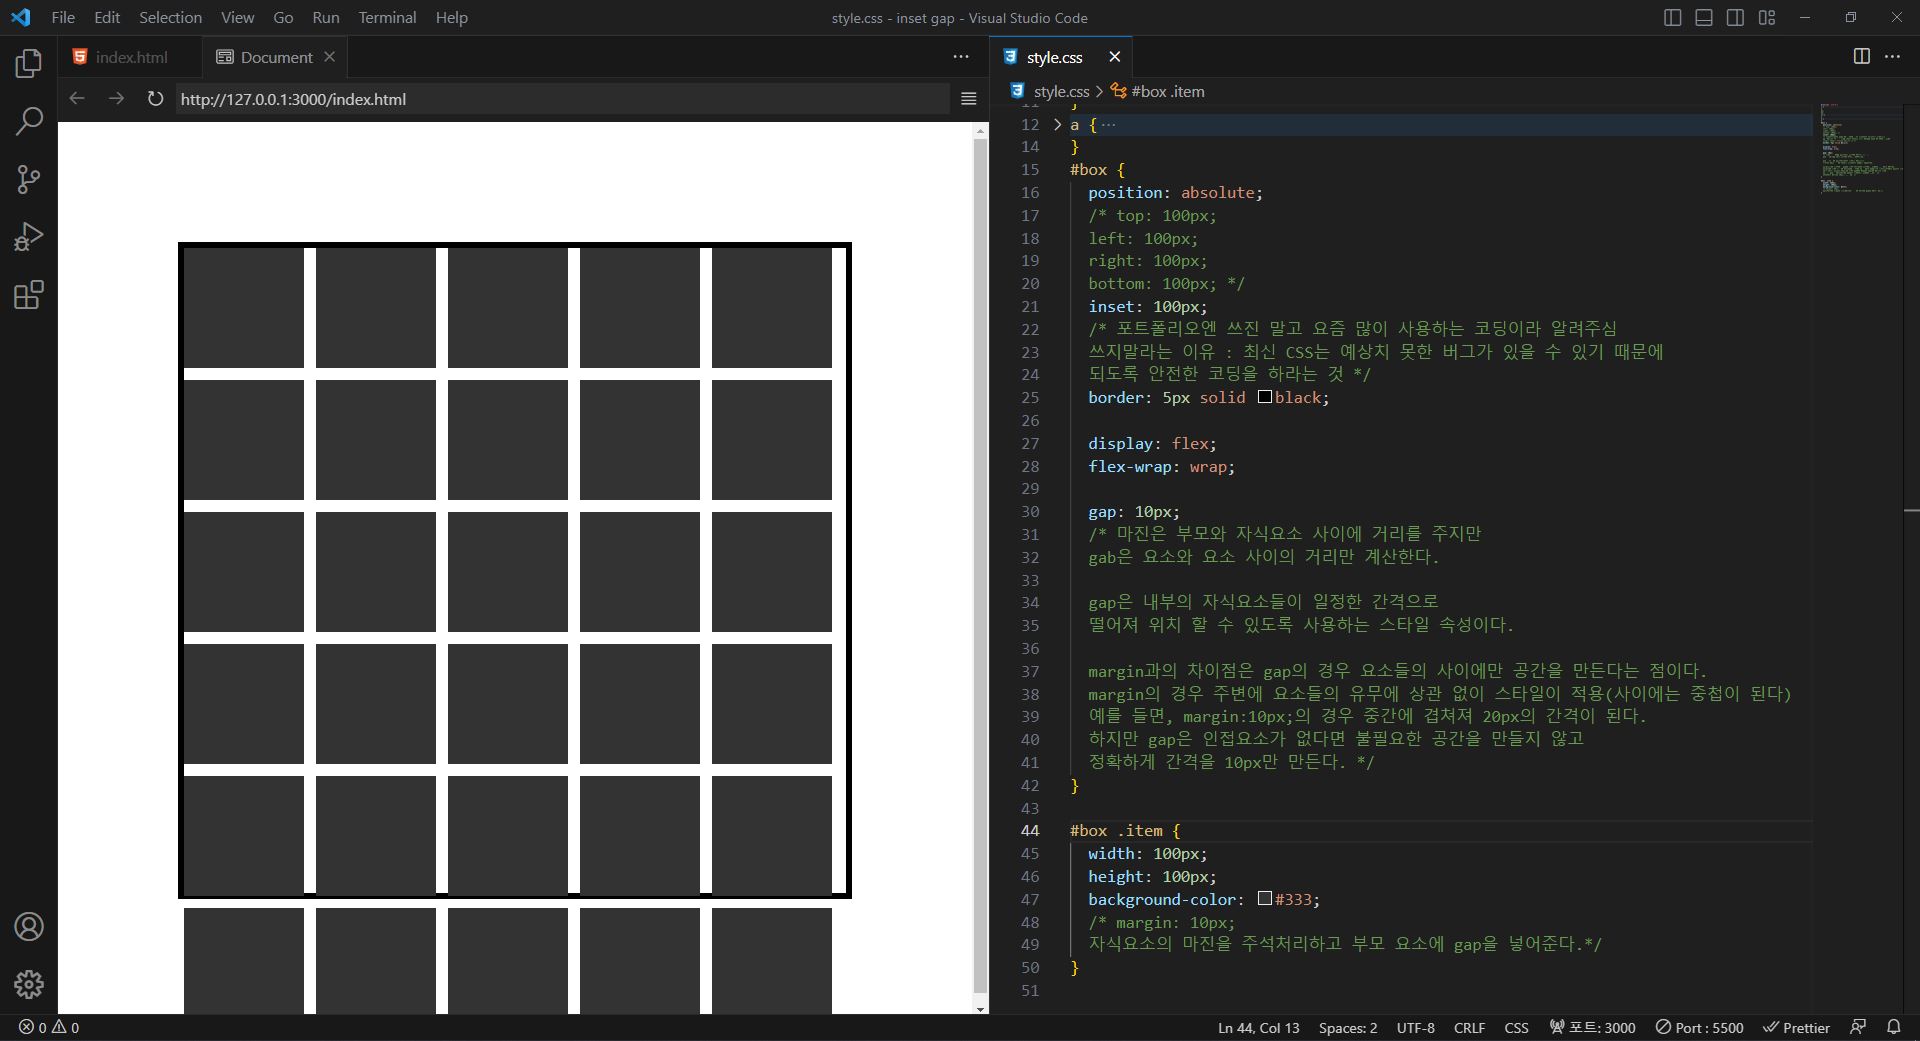The image size is (1920, 1041).
Task: Run Prettier from status bar
Action: point(1796,1028)
